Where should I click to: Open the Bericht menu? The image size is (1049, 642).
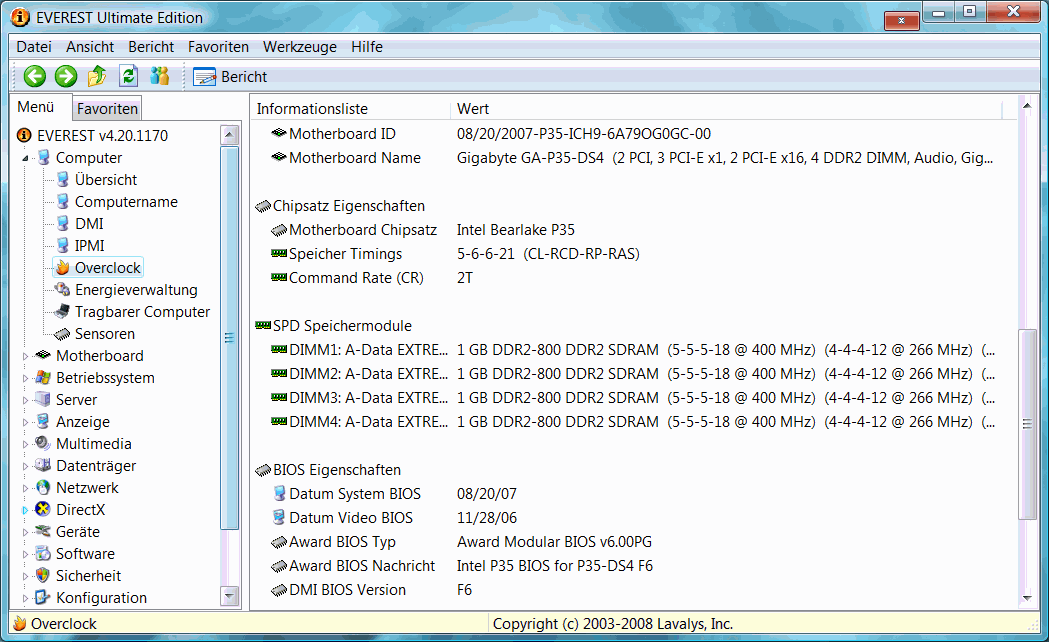151,47
